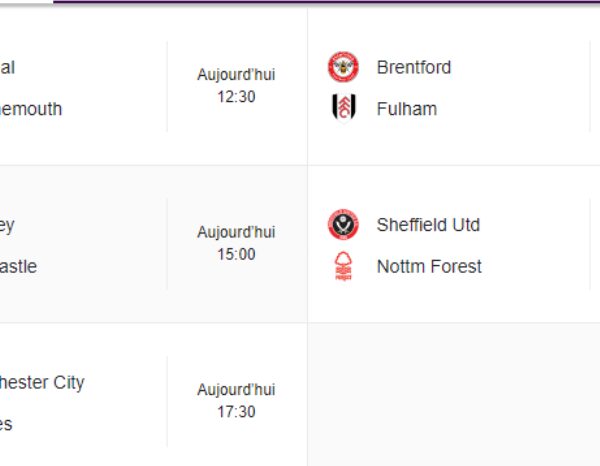Select the Nottm Forest team name

pos(429,266)
